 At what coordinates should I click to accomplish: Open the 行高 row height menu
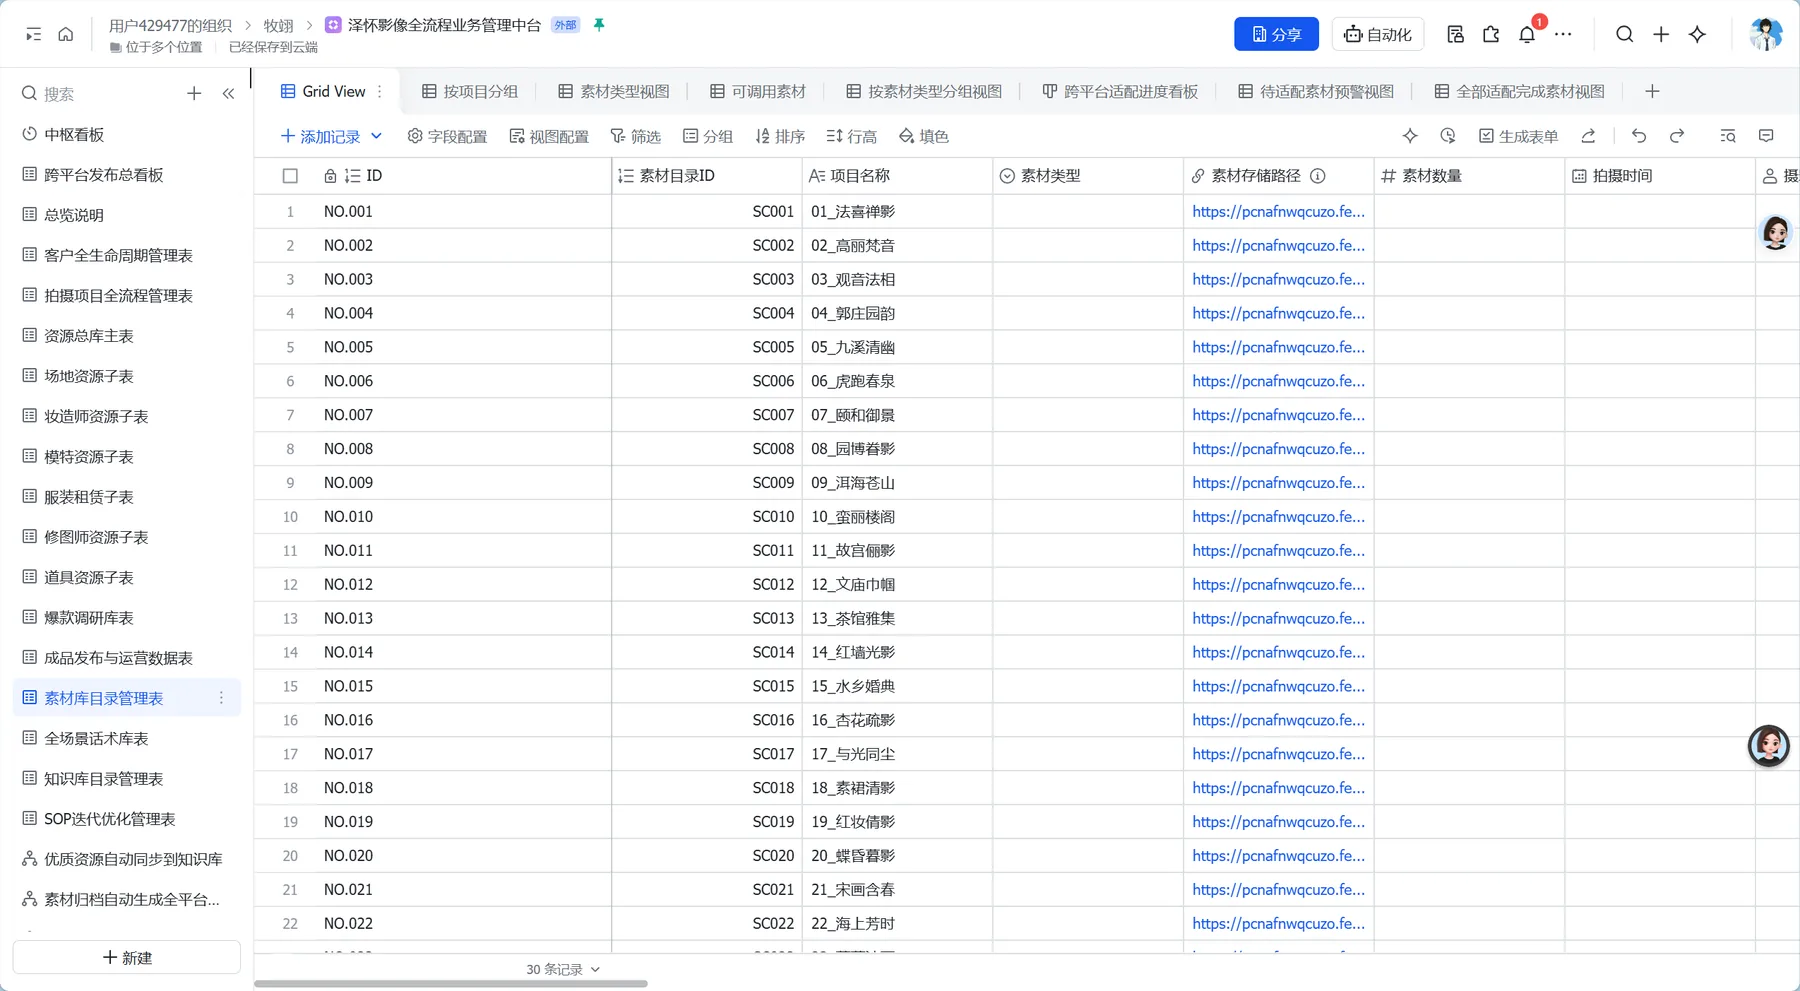click(x=852, y=136)
